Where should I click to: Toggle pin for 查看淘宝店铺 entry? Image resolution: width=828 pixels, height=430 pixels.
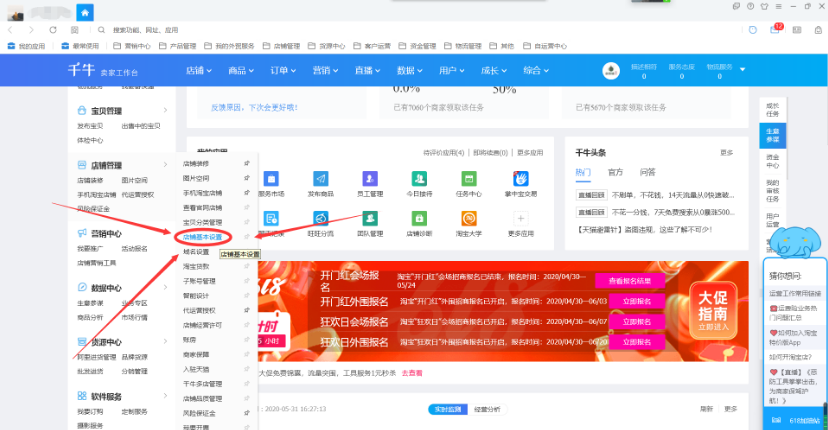tap(247, 208)
